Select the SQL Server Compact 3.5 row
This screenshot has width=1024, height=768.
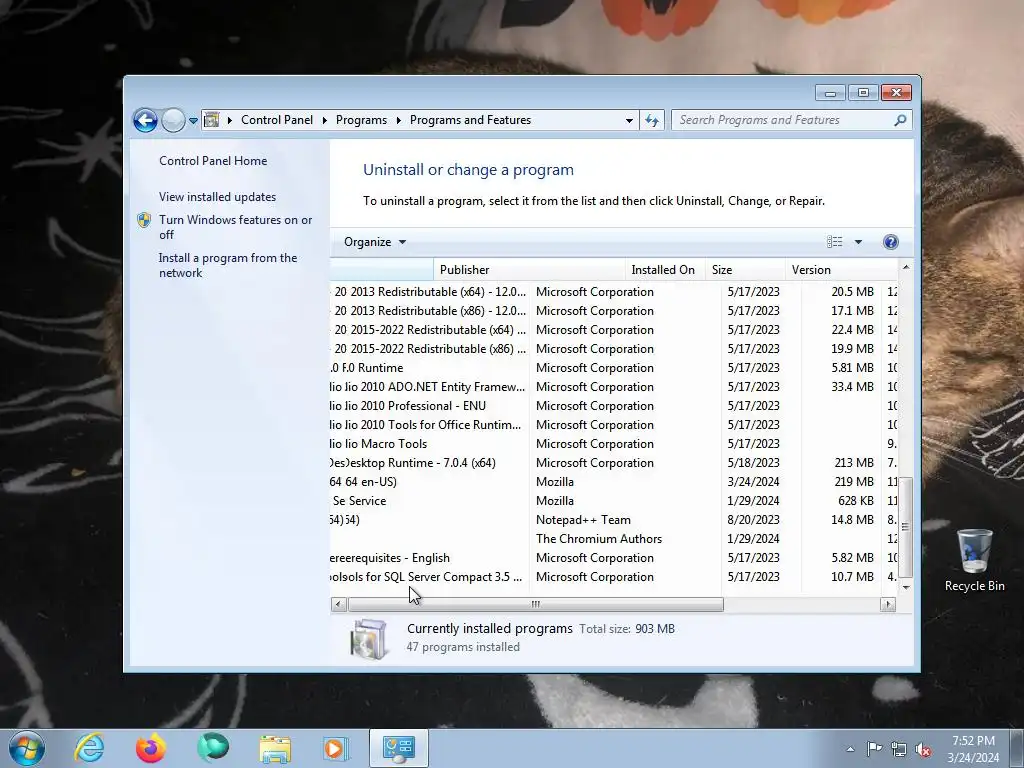[614, 577]
